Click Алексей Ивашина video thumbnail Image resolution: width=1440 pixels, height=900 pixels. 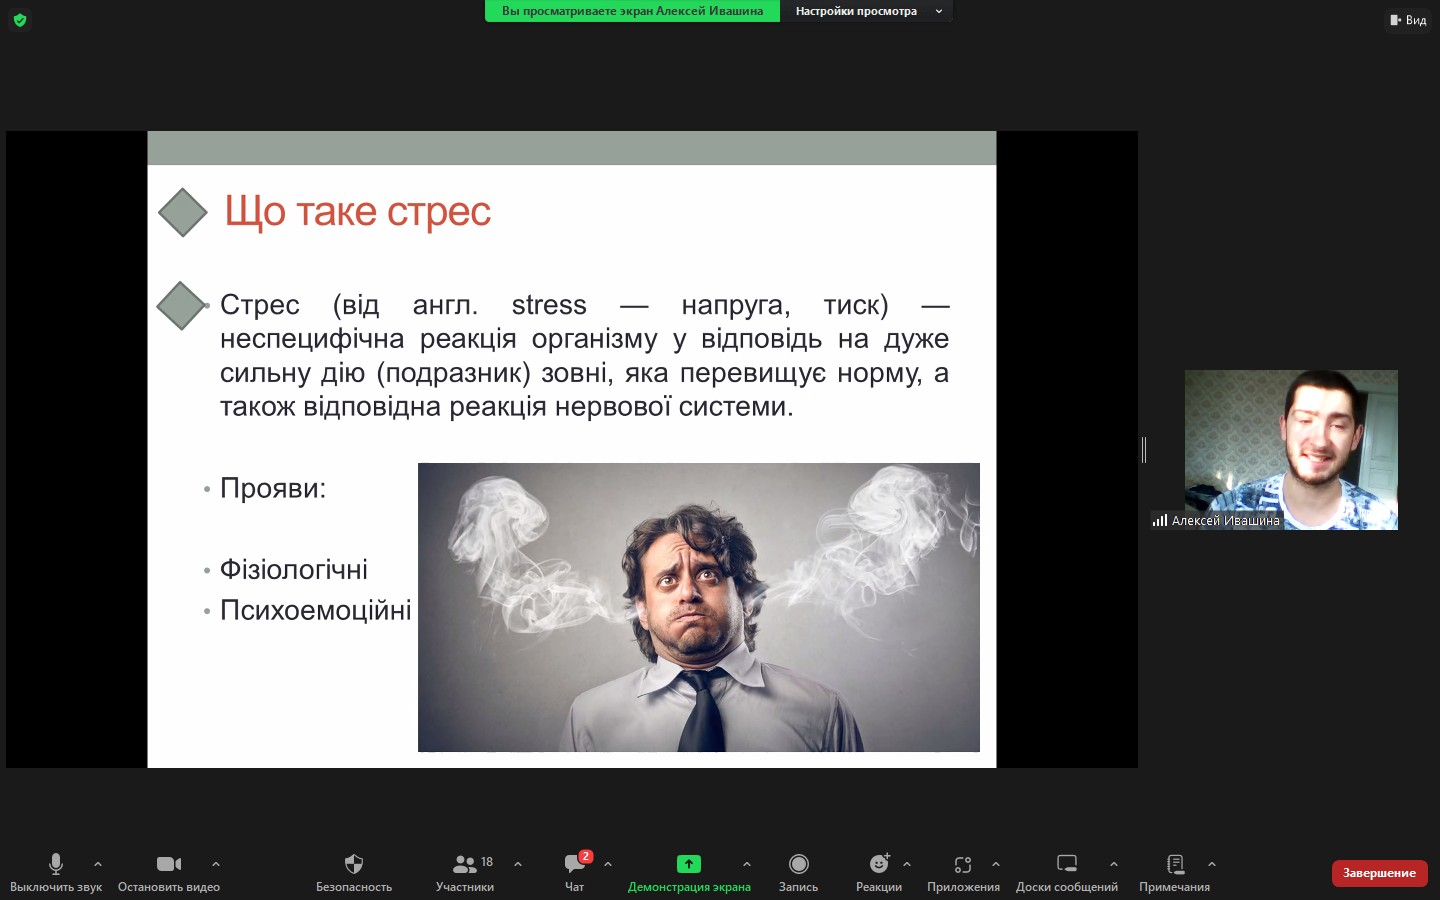pyautogui.click(x=1291, y=450)
